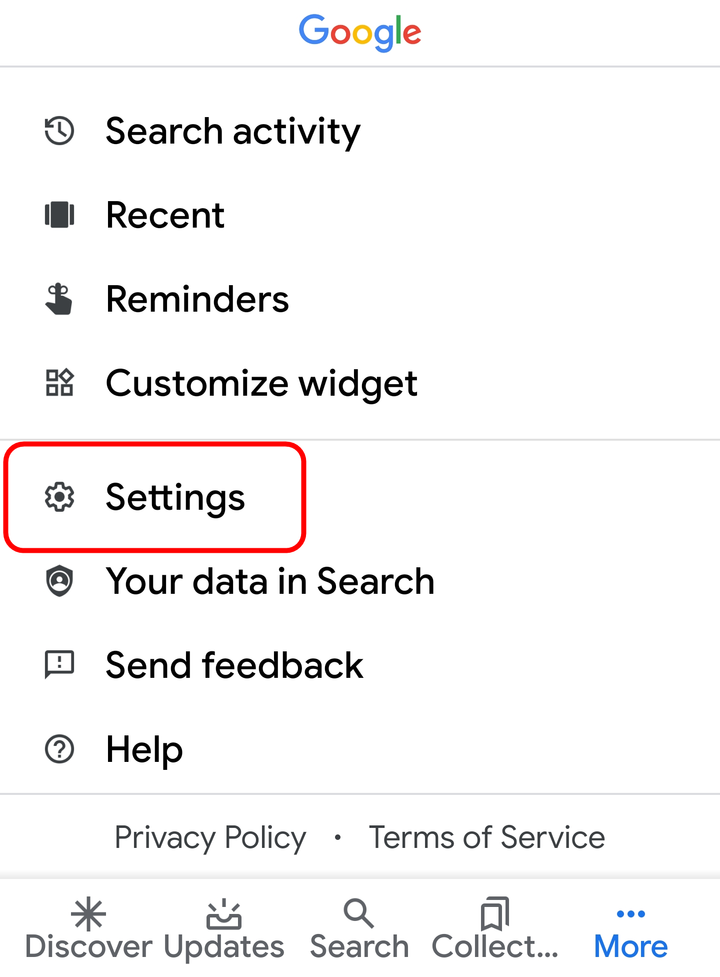Choose Customize widget option
The width and height of the screenshot is (720, 977).
[x=261, y=383]
